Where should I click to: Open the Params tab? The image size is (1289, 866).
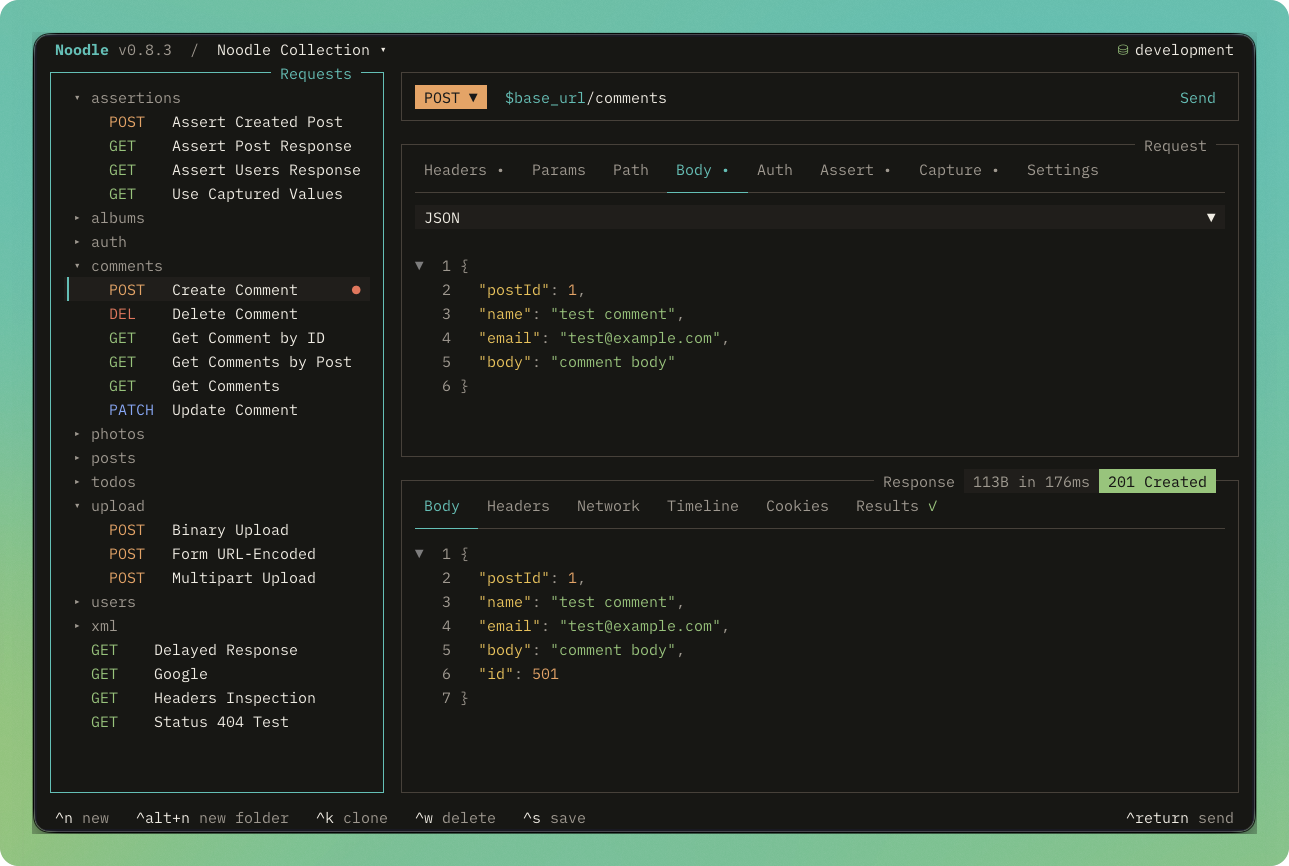(x=558, y=170)
